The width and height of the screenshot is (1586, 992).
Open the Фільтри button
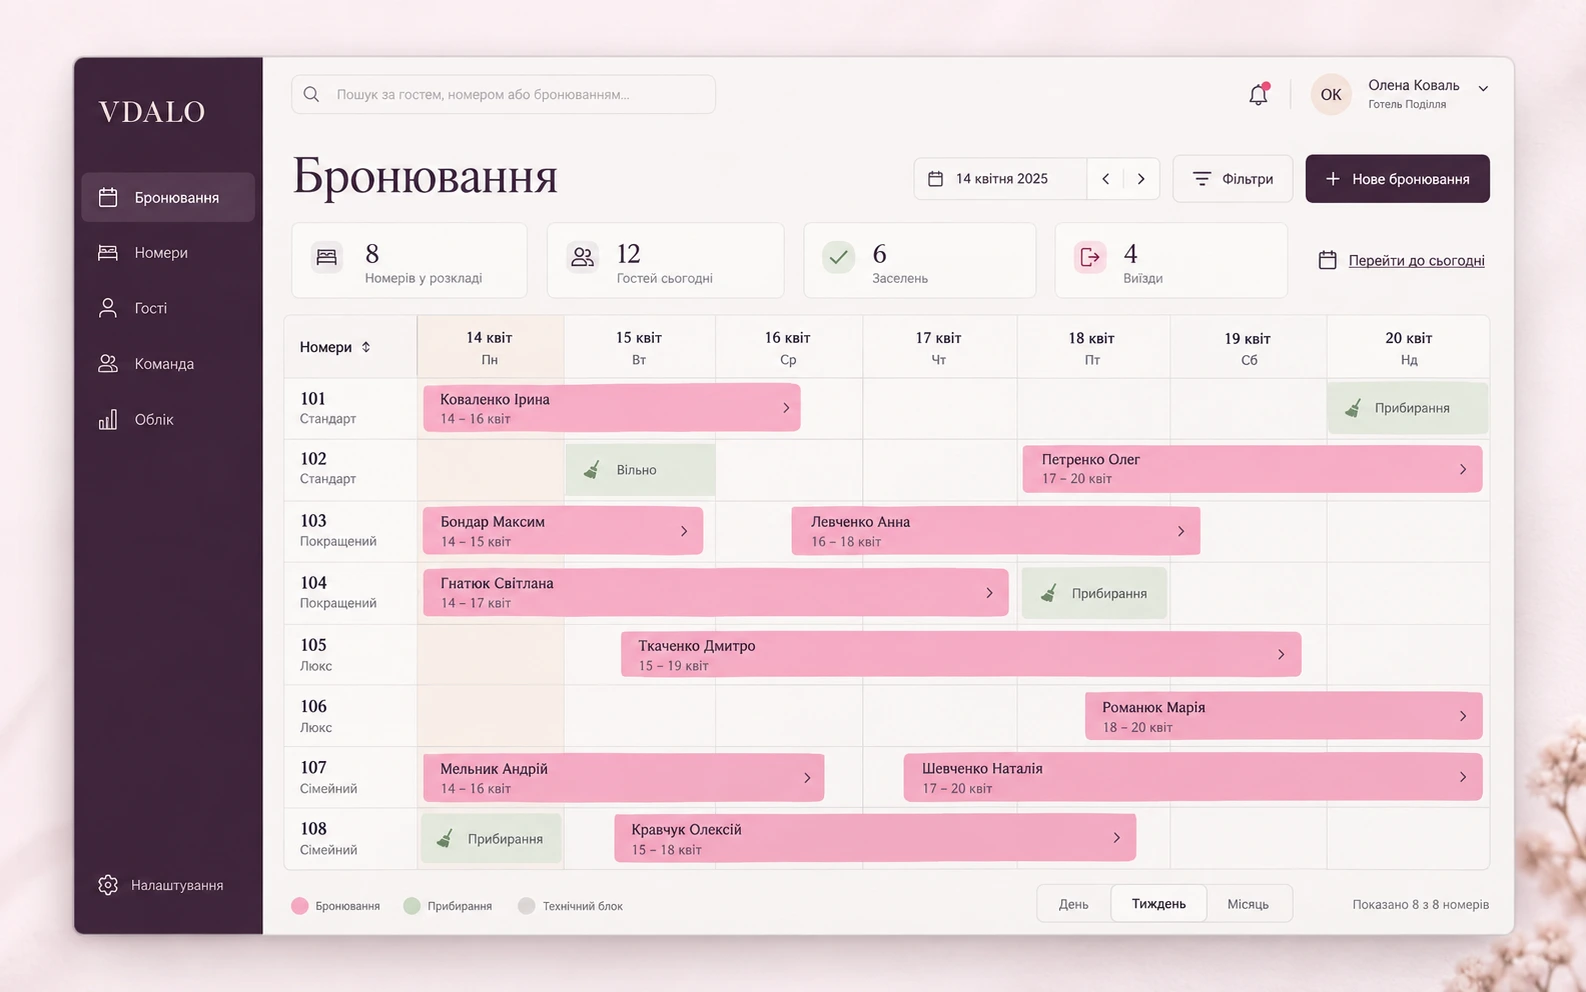pyautogui.click(x=1233, y=179)
